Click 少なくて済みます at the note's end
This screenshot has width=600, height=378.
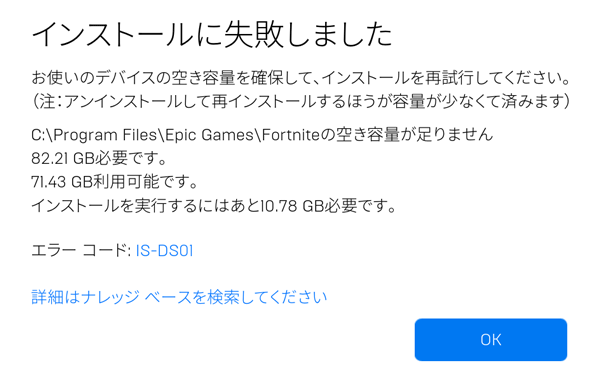(503, 101)
